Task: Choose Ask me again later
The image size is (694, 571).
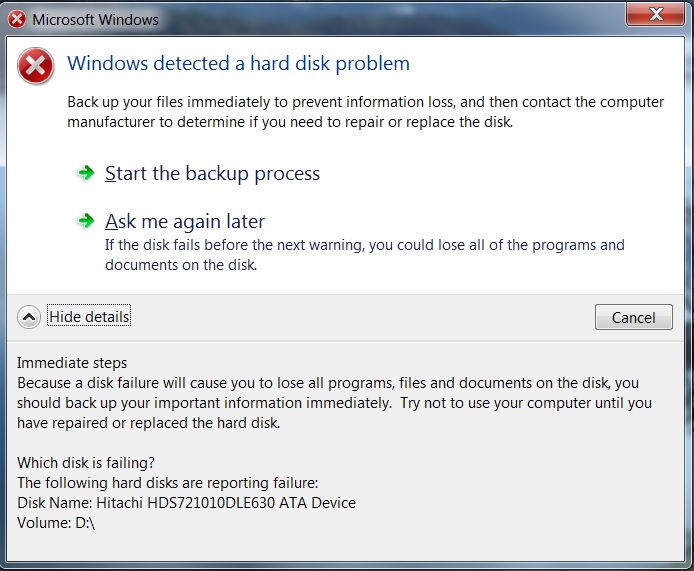Action: [x=185, y=221]
